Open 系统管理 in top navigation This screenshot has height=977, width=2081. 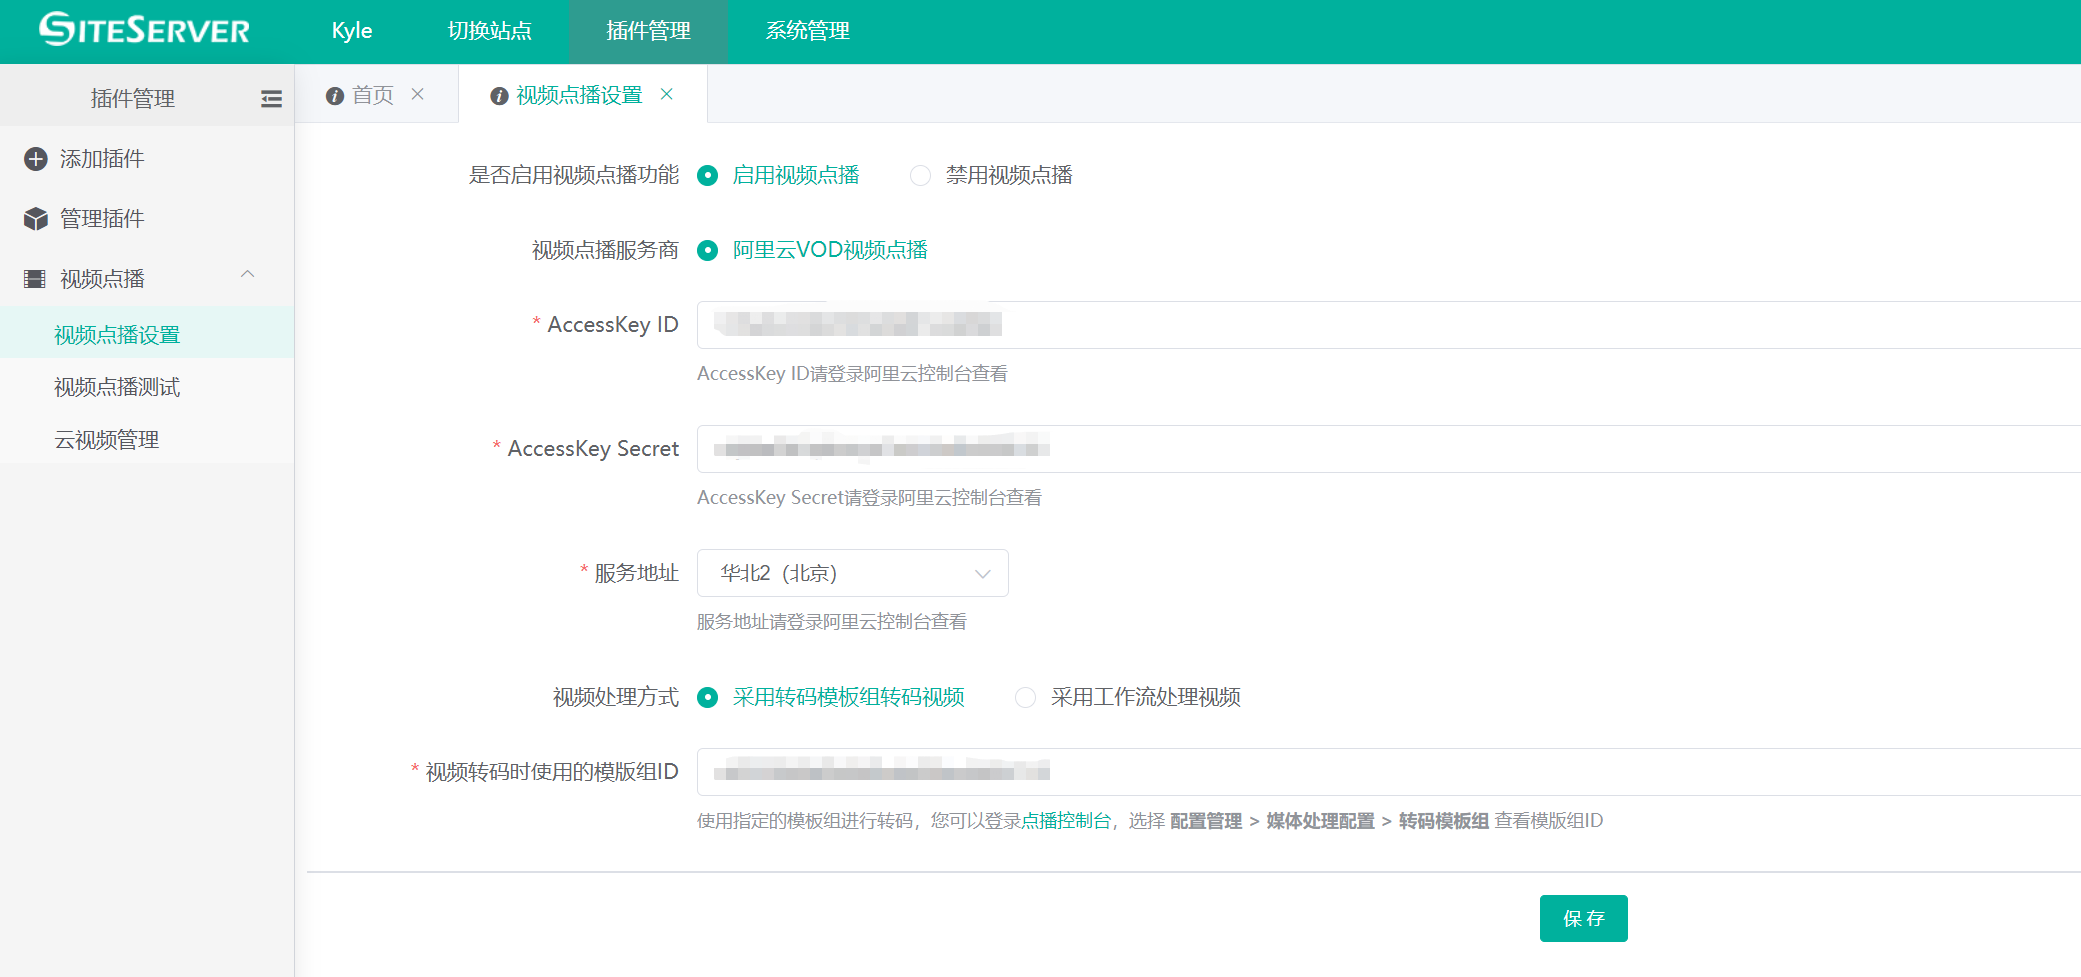(807, 31)
